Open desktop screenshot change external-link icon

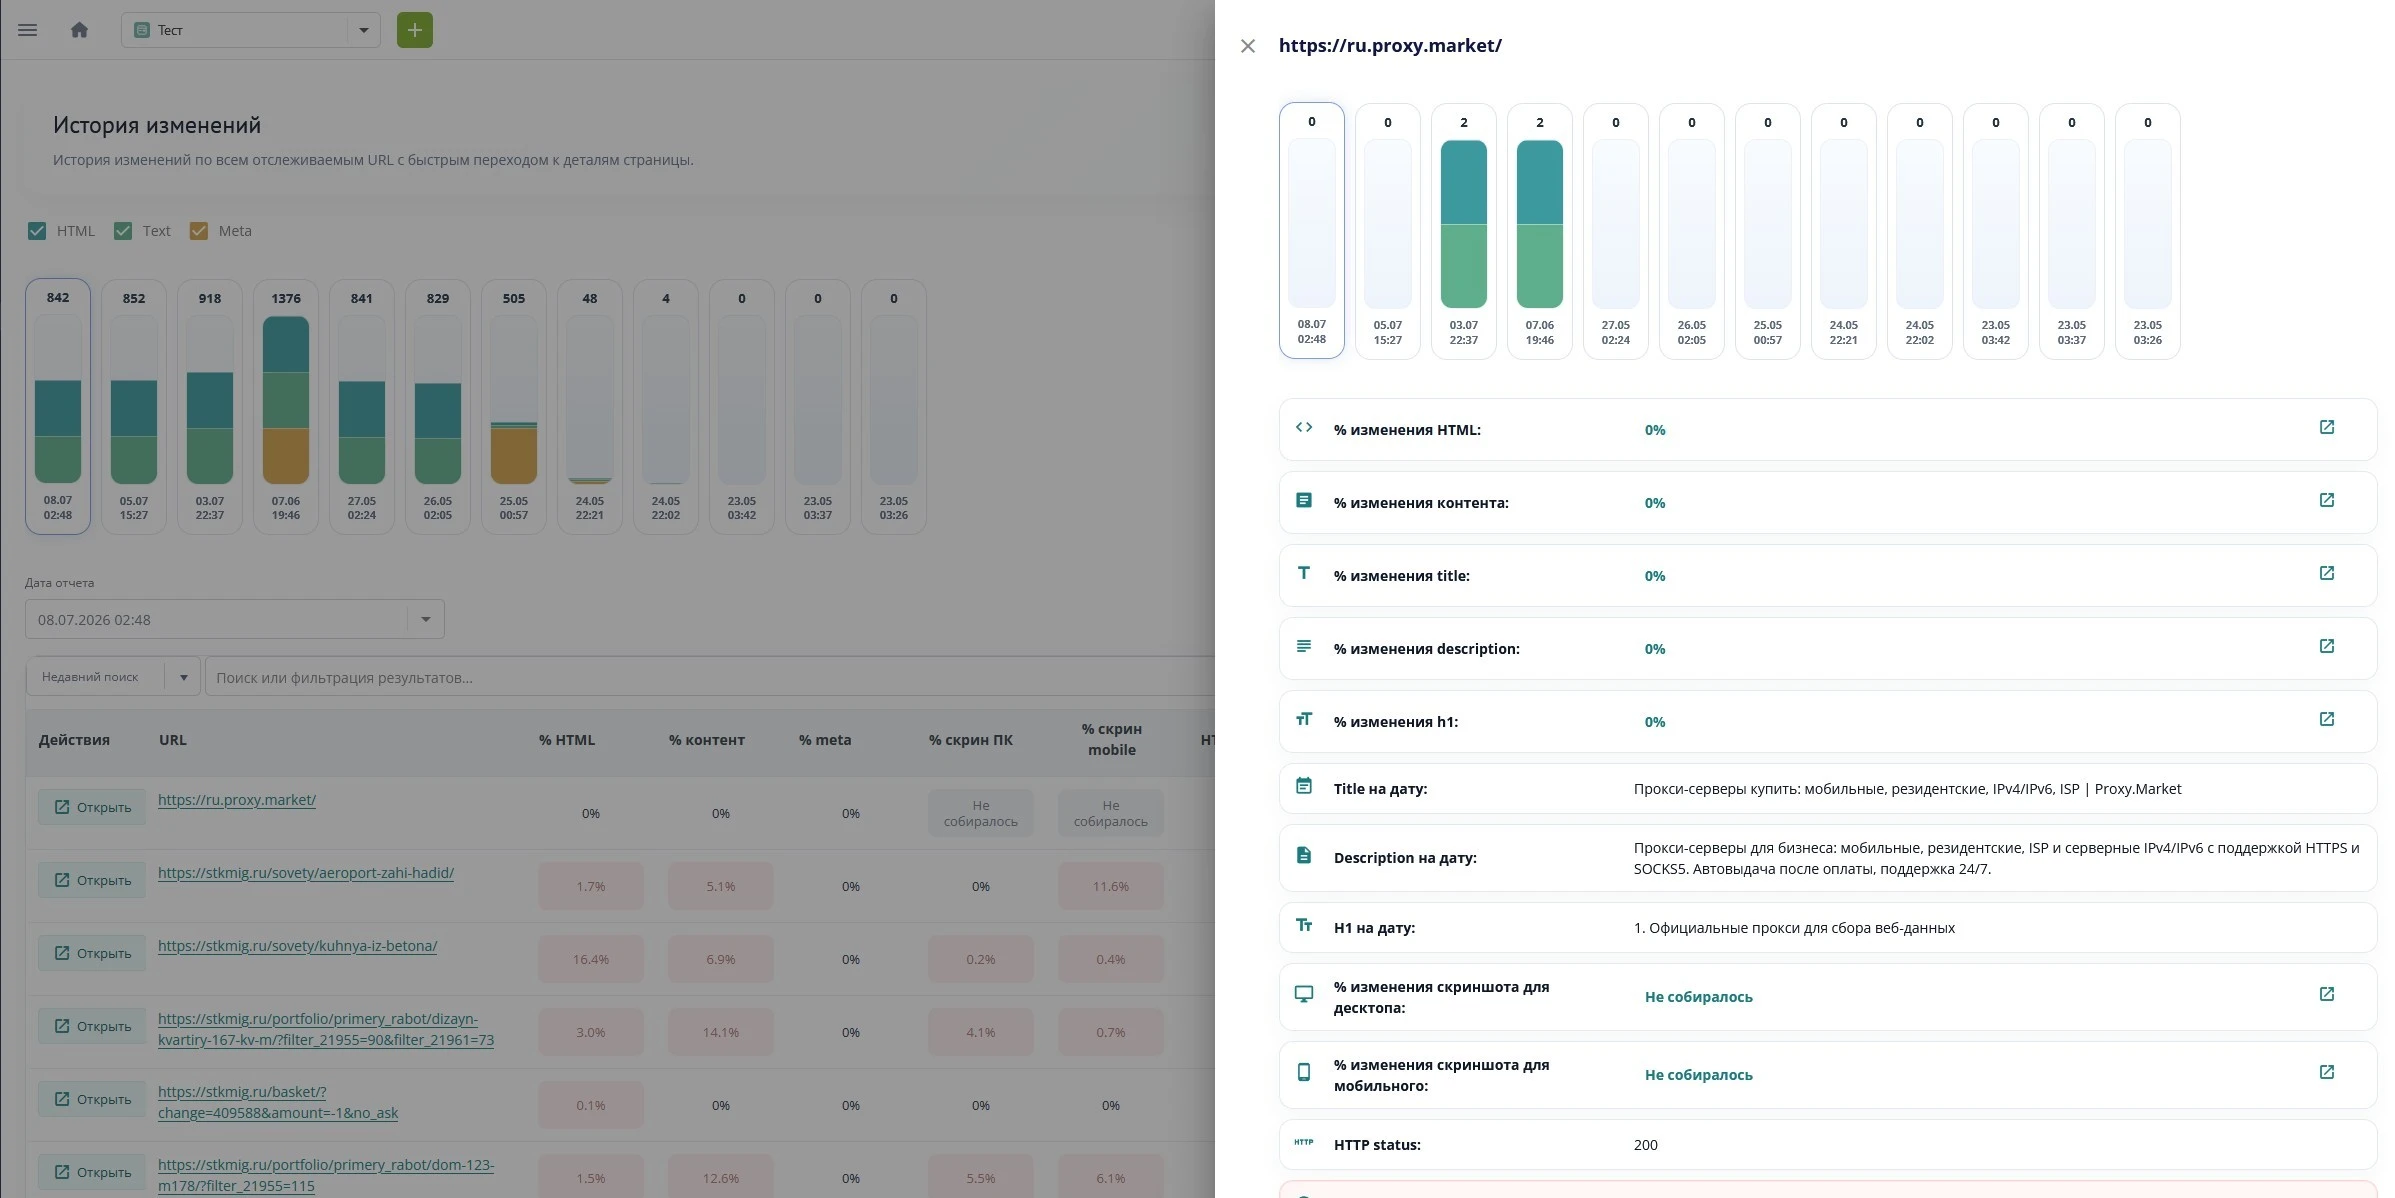[2326, 995]
